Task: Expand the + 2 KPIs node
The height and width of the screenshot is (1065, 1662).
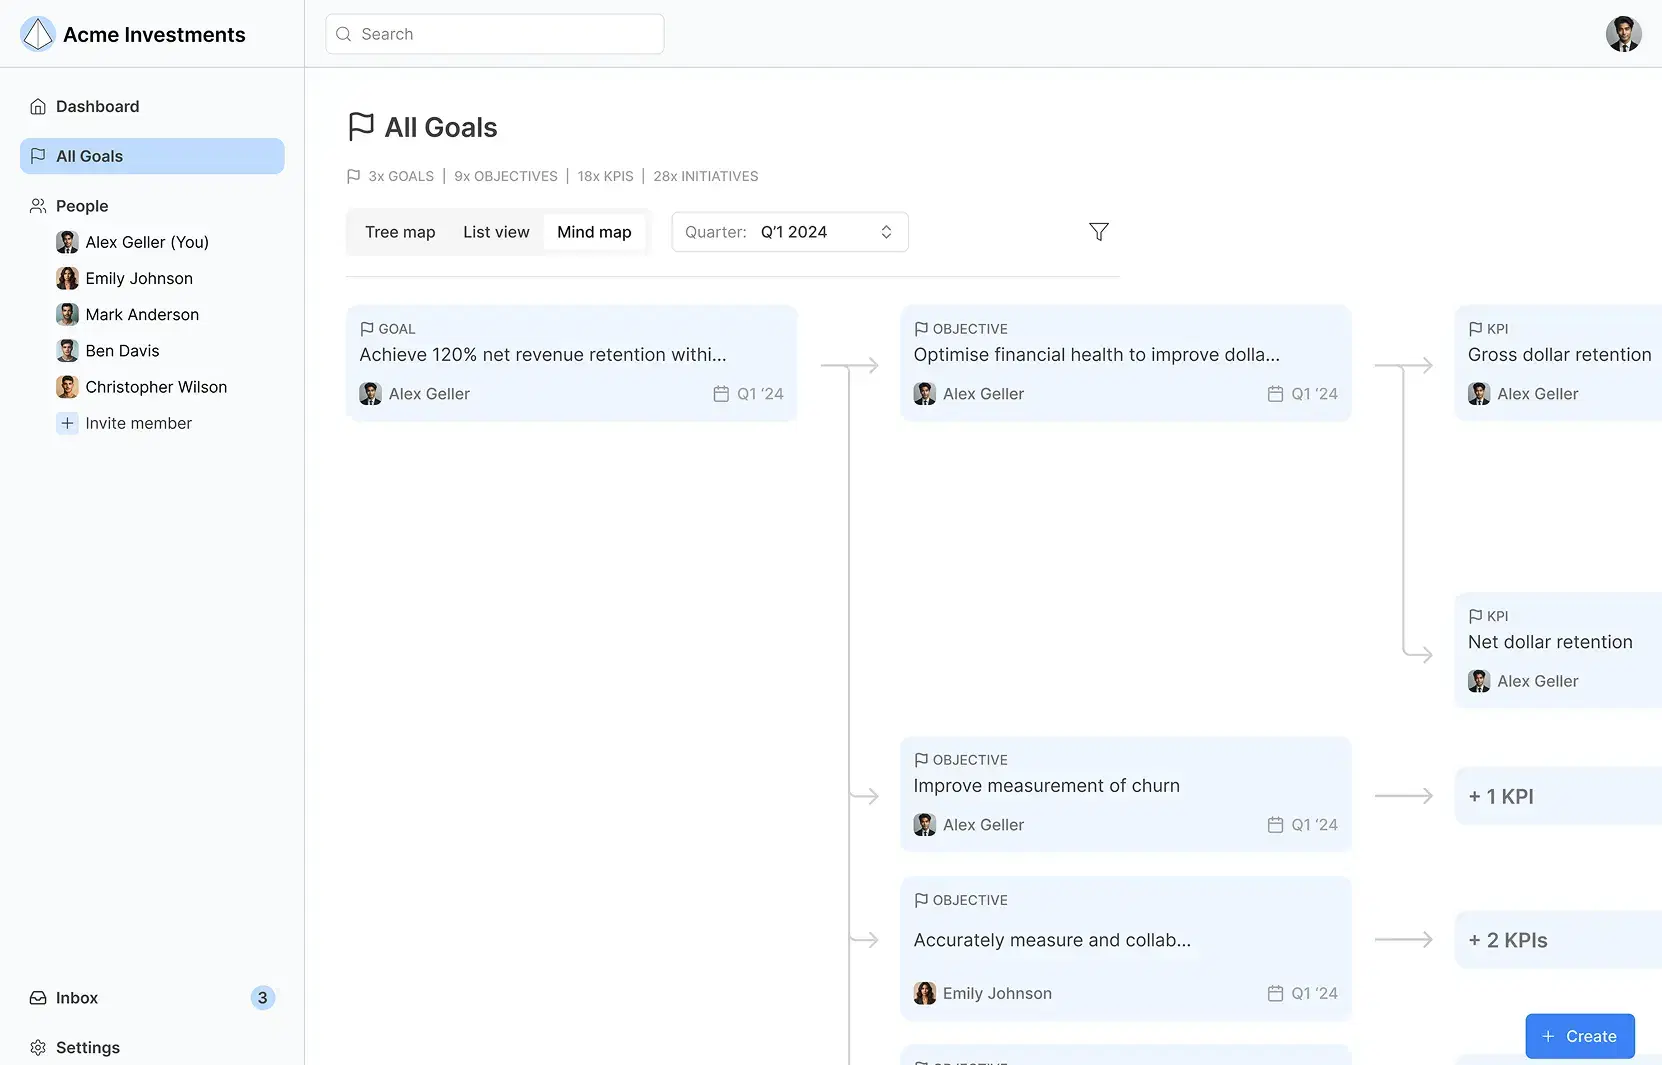Action: [1558, 940]
